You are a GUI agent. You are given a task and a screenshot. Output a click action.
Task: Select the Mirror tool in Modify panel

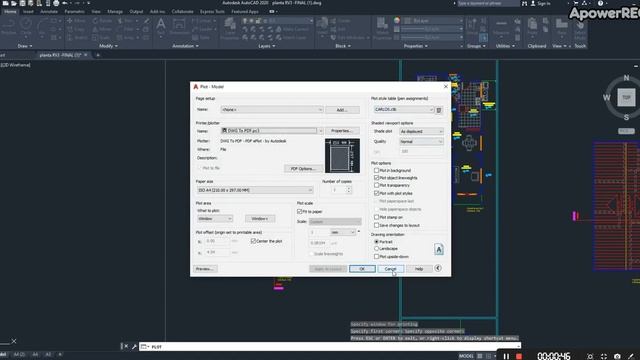point(102,29)
